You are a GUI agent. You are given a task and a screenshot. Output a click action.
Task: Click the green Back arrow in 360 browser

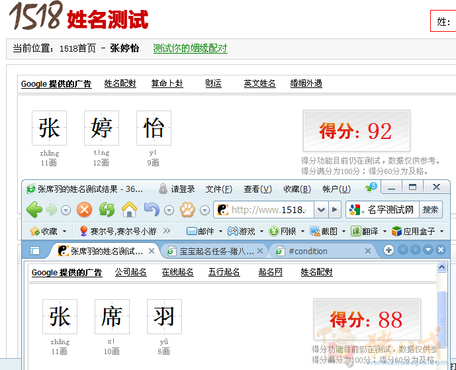coord(34,210)
